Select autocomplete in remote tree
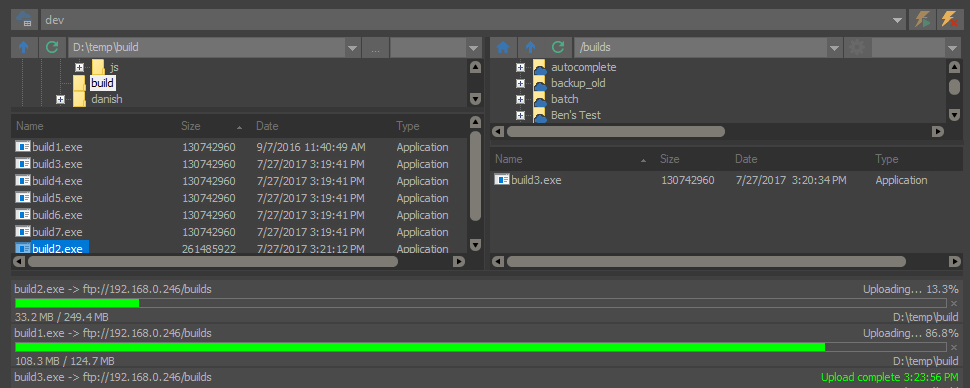Screen dimensions: 970x388 (x=583, y=67)
